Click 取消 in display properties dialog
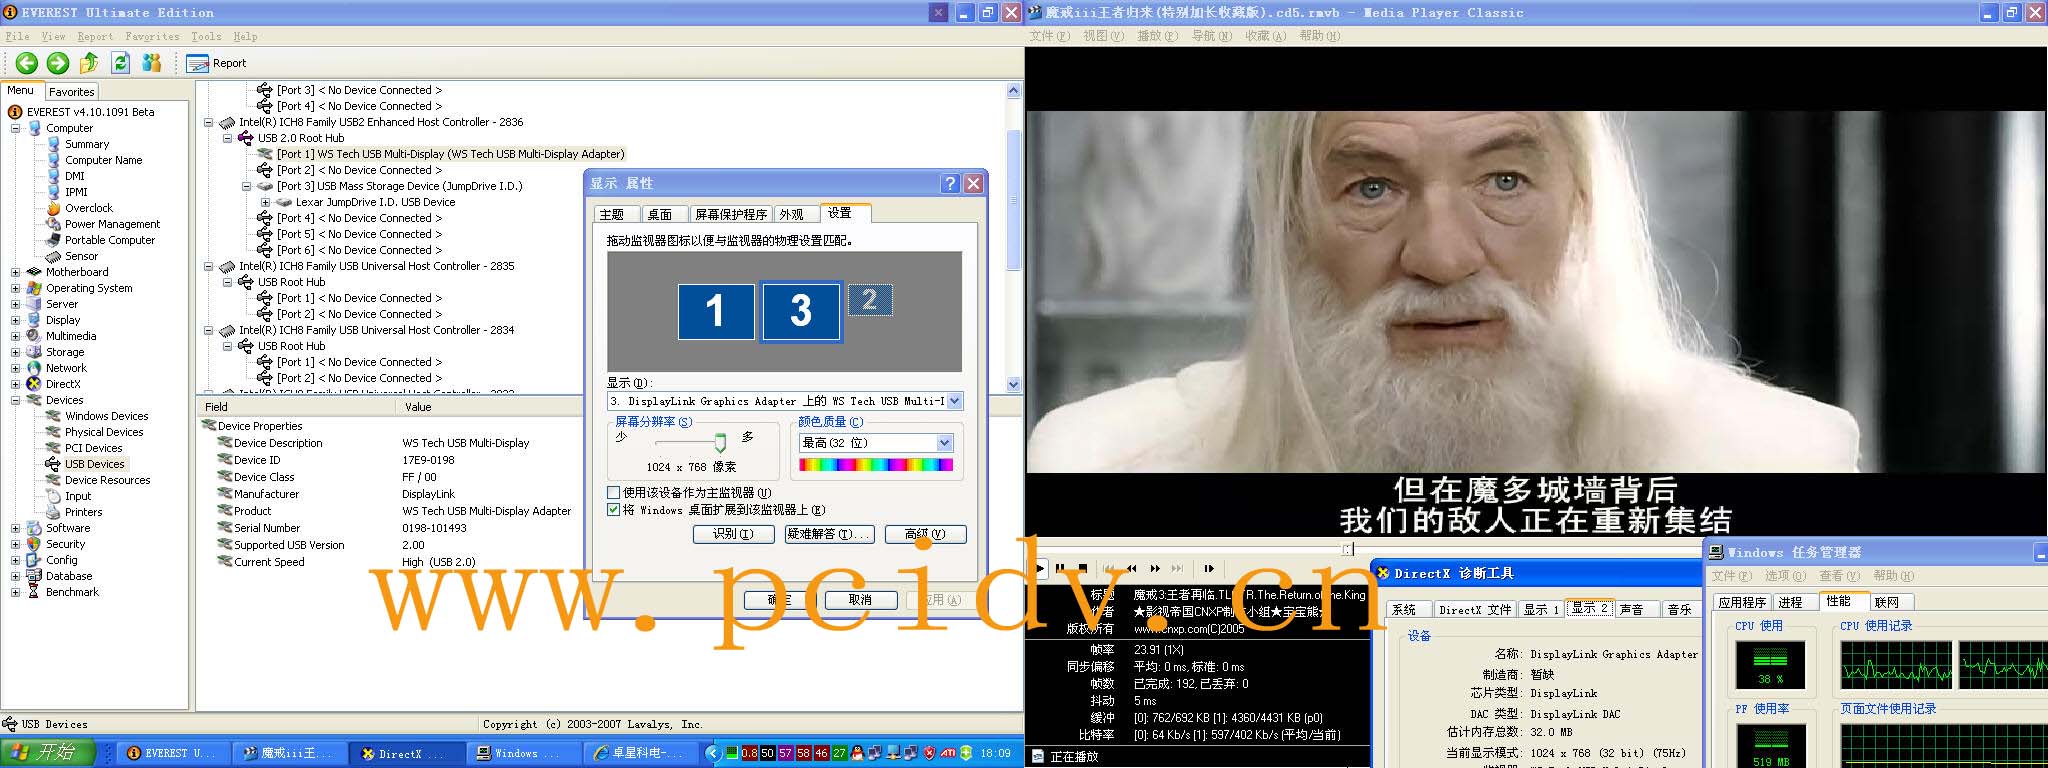The width and height of the screenshot is (2048, 768). [860, 600]
